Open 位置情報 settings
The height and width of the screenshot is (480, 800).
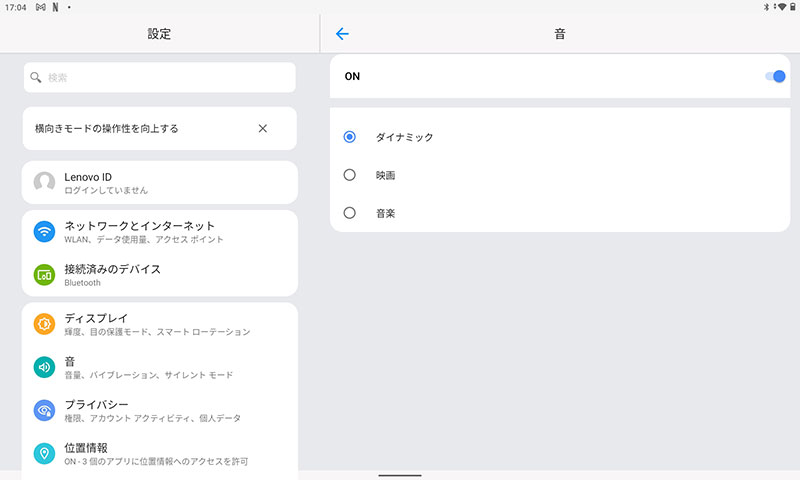[x=160, y=453]
